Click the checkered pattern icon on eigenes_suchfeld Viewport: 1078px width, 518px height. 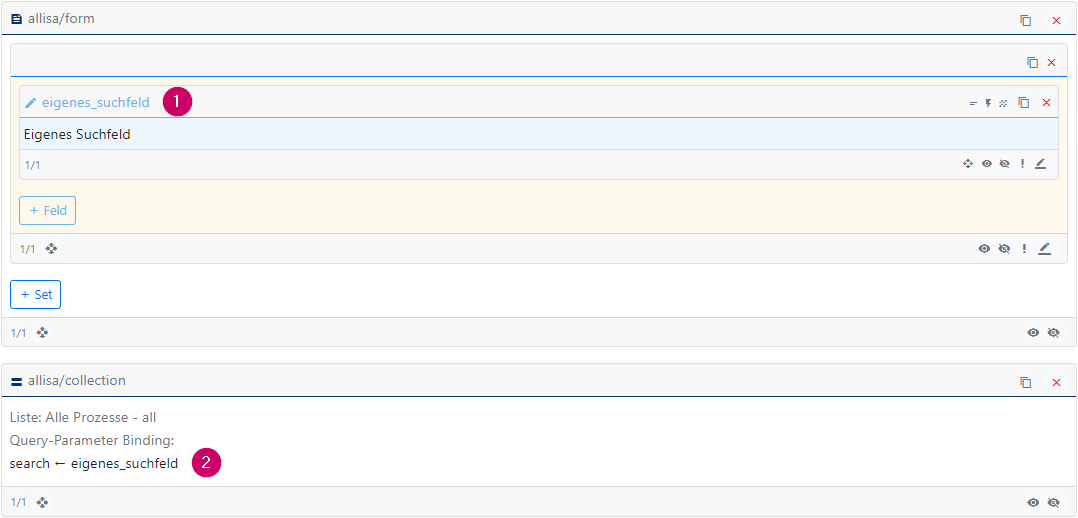[1003, 103]
